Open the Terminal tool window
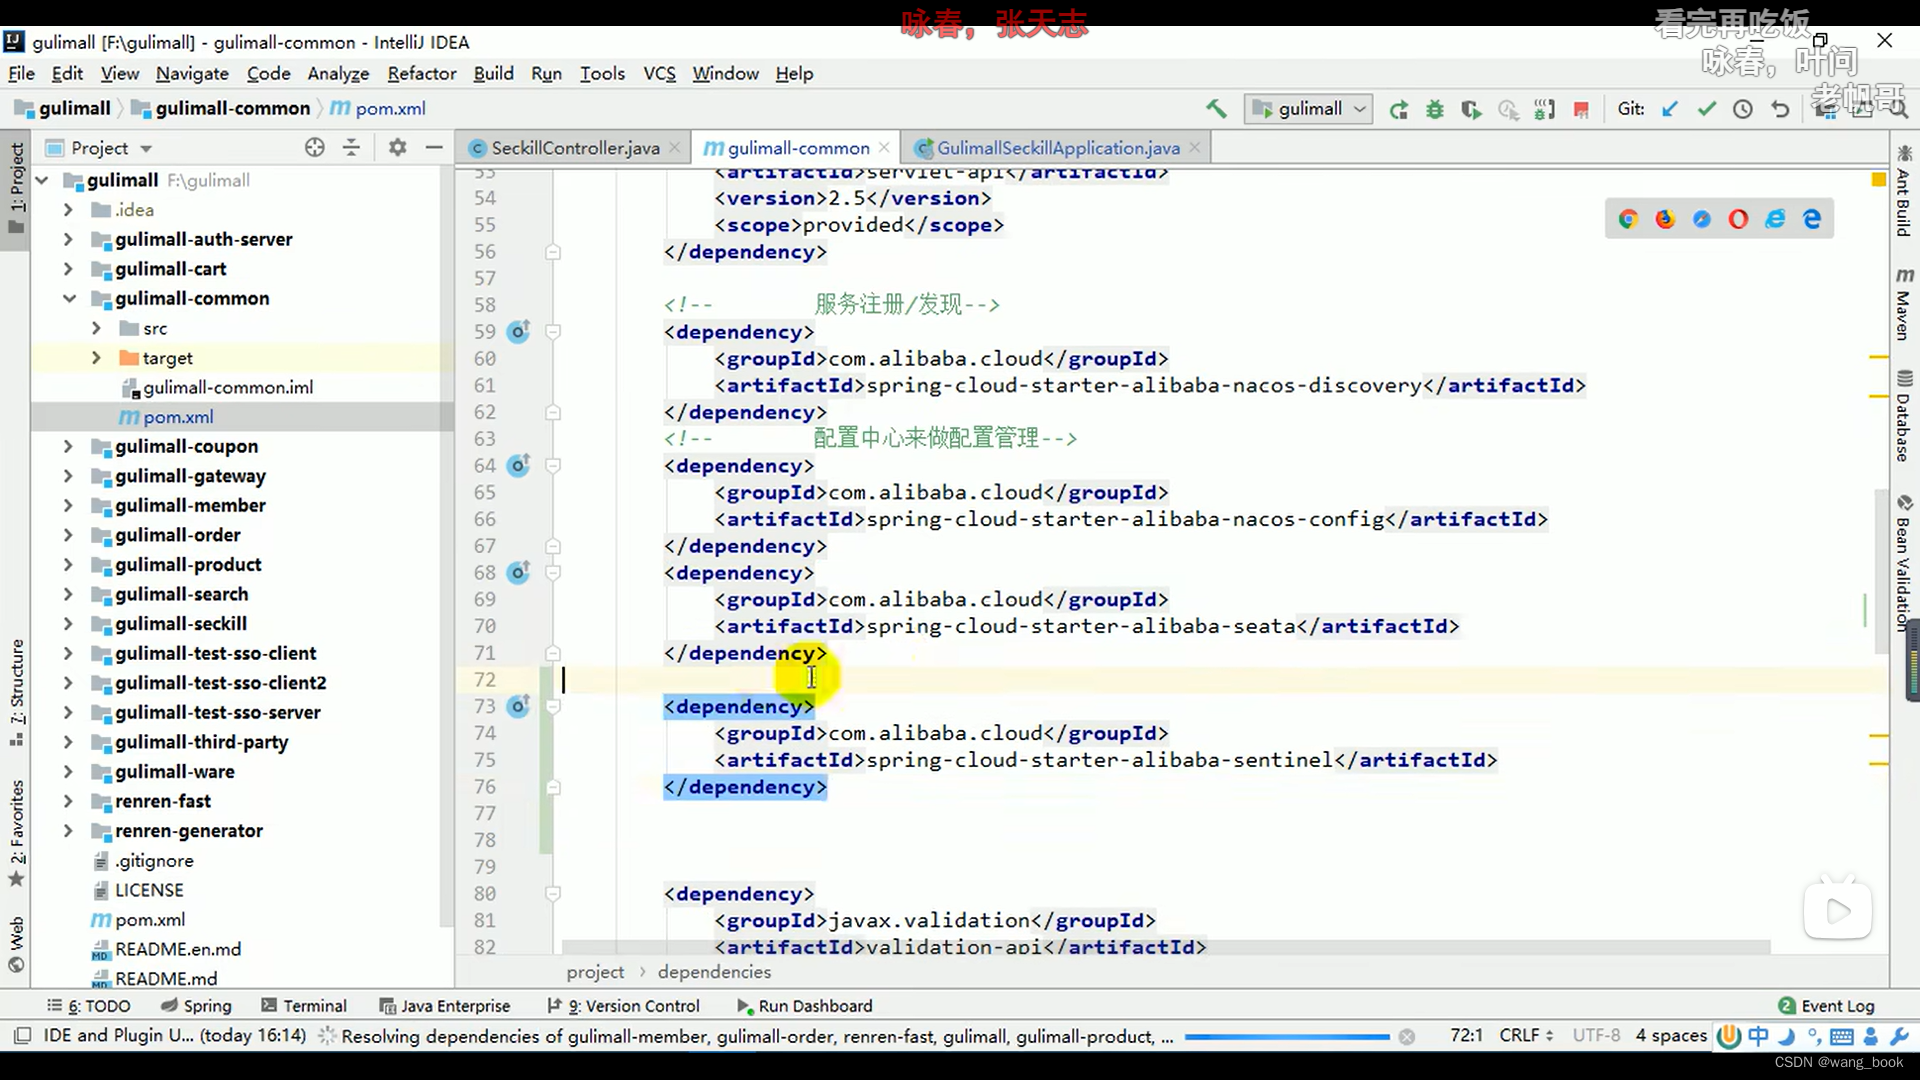The image size is (1920, 1080). [x=304, y=1006]
